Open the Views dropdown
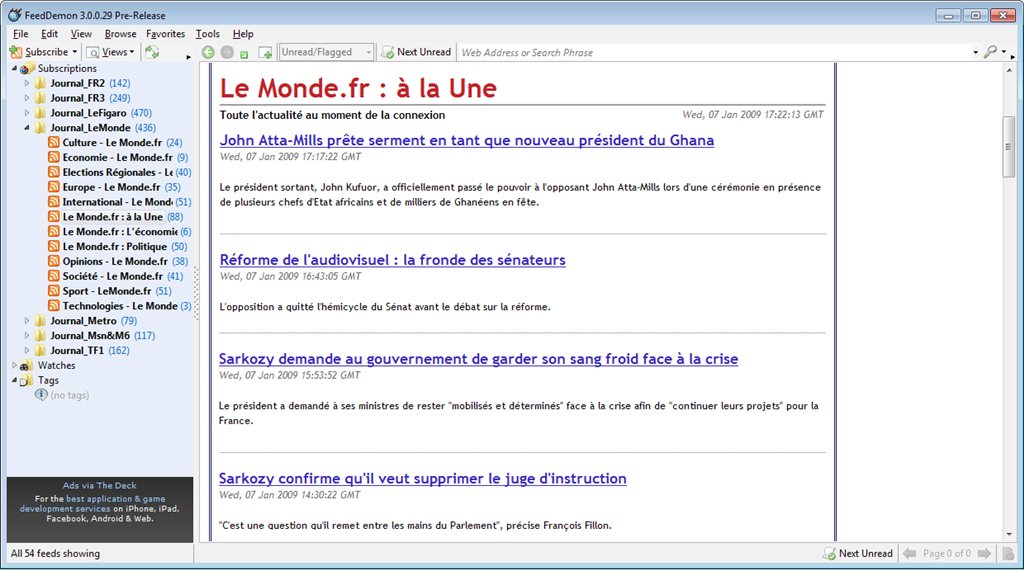Image resolution: width=1024 pixels, height=570 pixels. [x=111, y=52]
